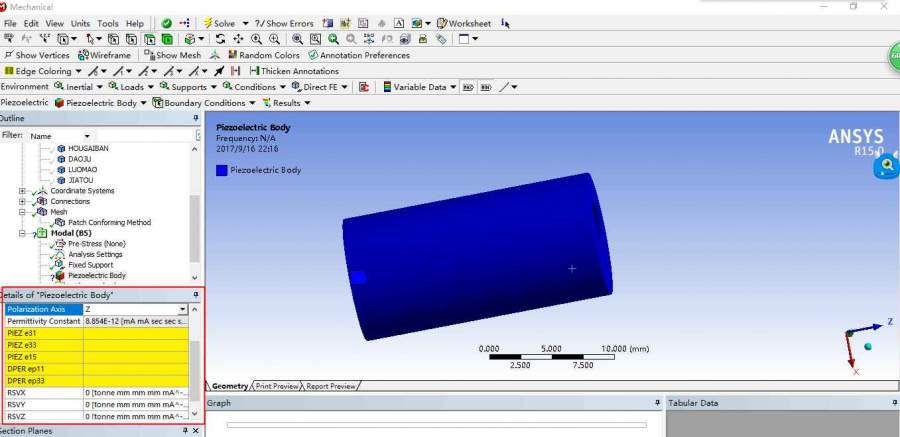The width and height of the screenshot is (900, 437).
Task: Select the Geometry tab
Action: pos(230,386)
